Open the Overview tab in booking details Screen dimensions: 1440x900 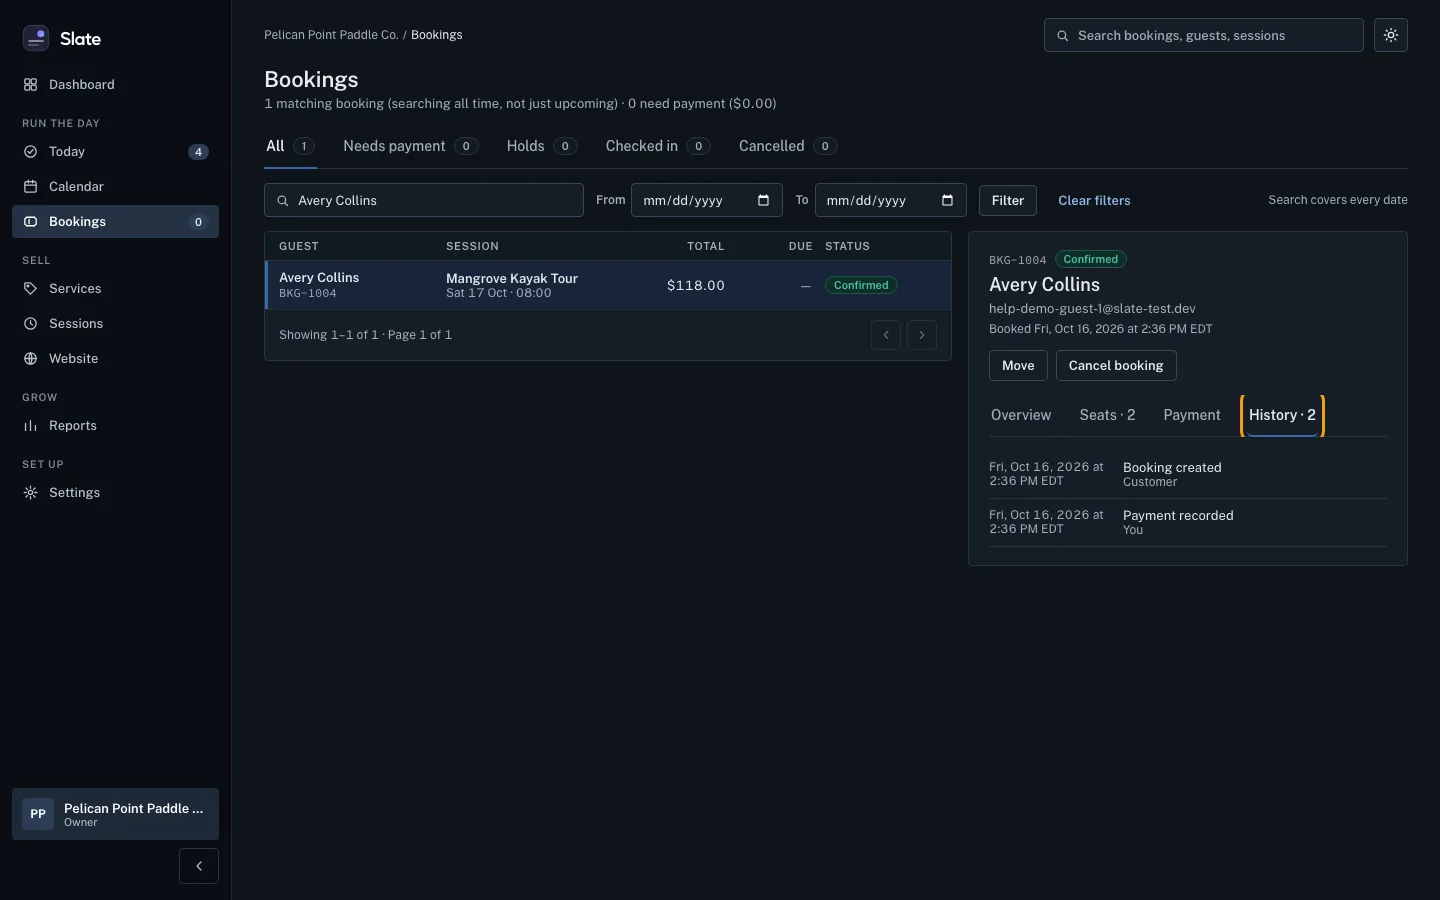(1021, 415)
